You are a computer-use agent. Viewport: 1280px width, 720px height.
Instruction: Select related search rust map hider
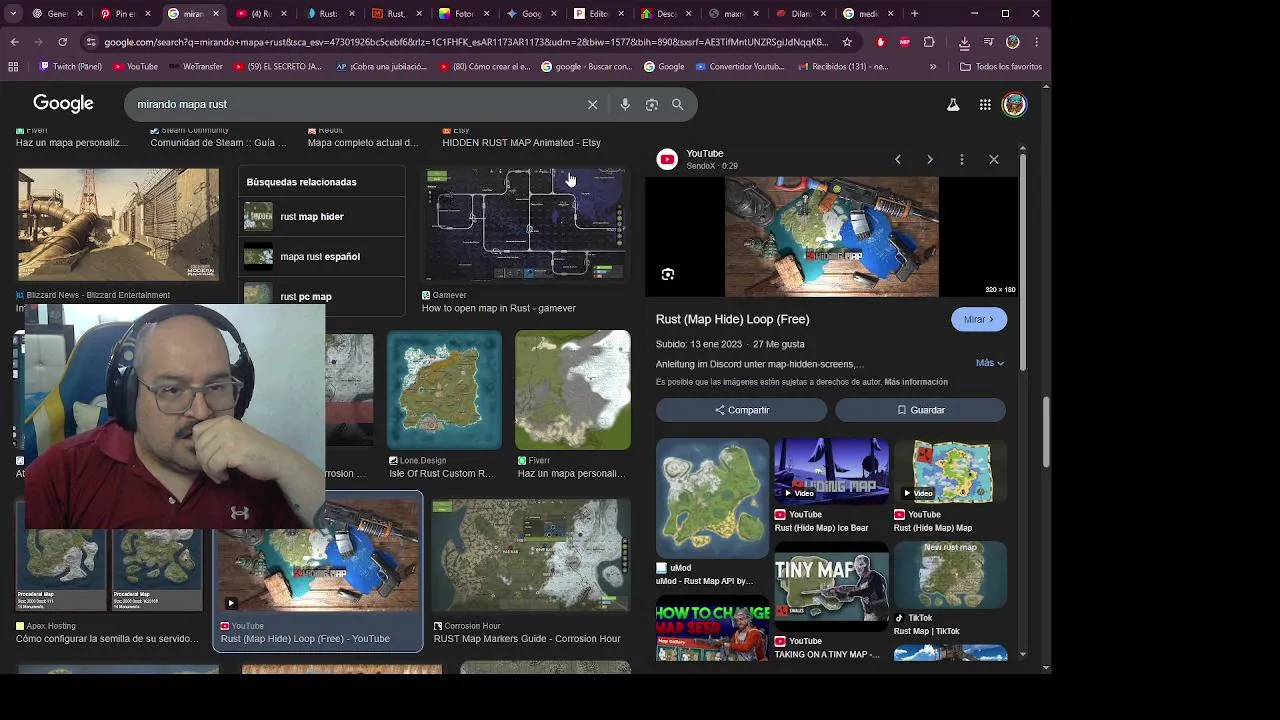322,216
